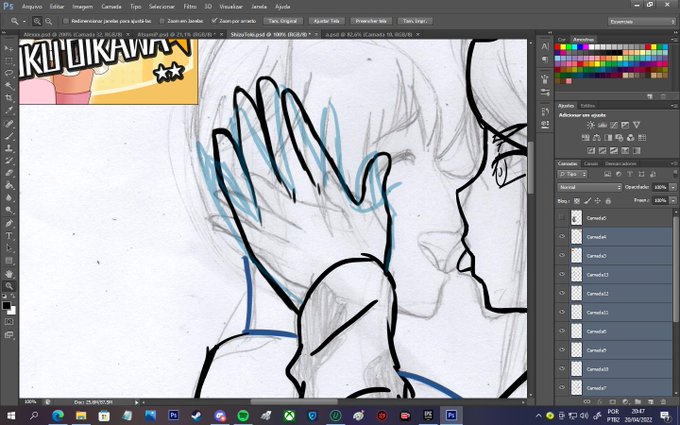Select the Eraser tool
The height and width of the screenshot is (425, 680).
coord(9,173)
